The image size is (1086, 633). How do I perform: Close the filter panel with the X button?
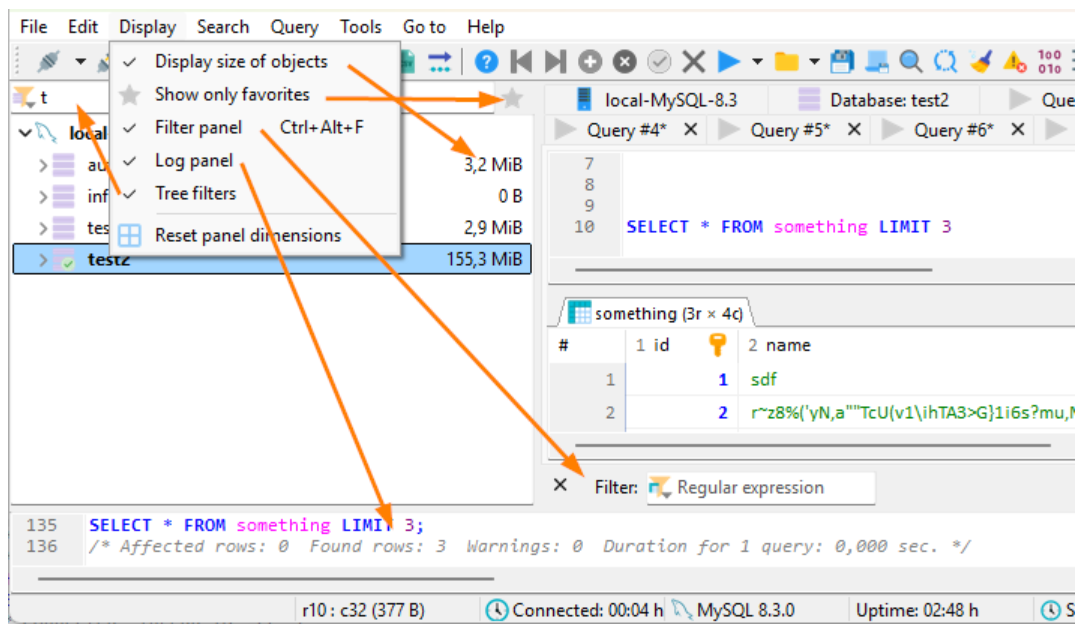[560, 485]
